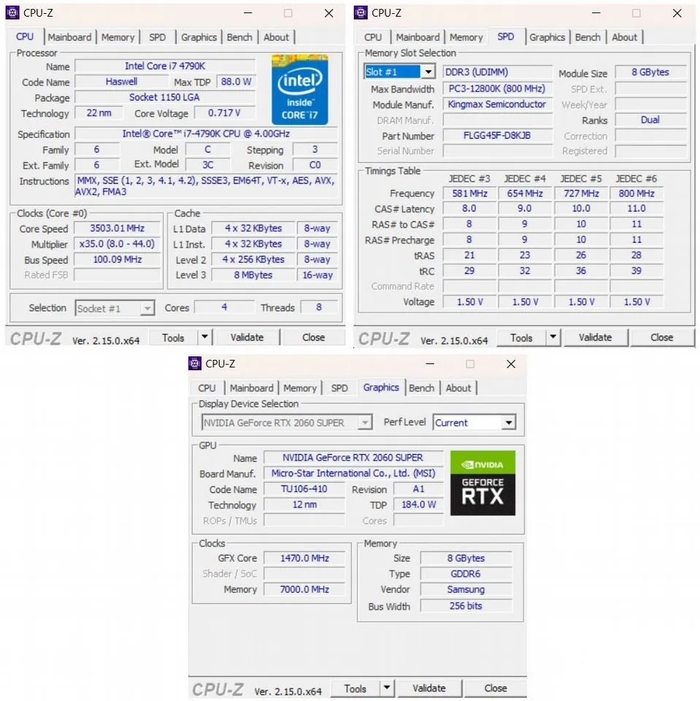This screenshot has height=701, width=700.
Task: Click the Part Number field FLGG45F-D8KJB
Action: pos(497,135)
